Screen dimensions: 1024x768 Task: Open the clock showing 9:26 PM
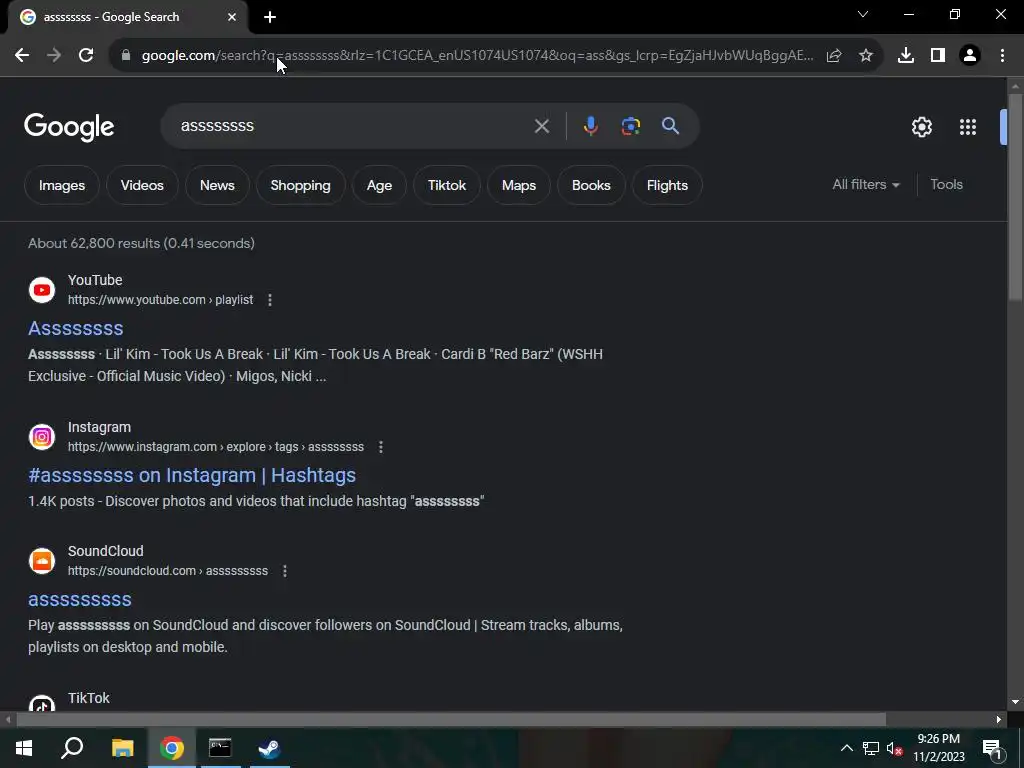point(938,739)
